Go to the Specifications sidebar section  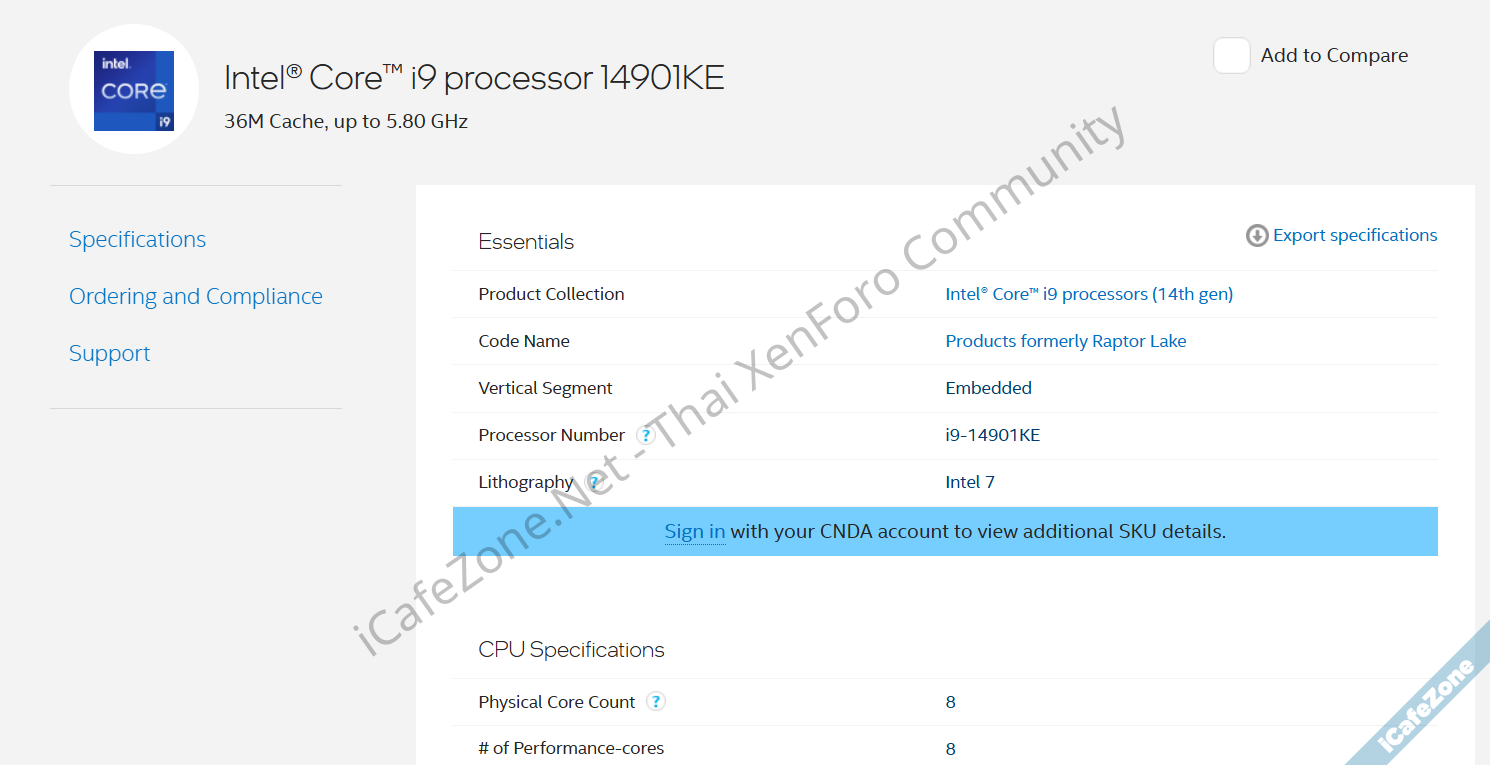137,239
